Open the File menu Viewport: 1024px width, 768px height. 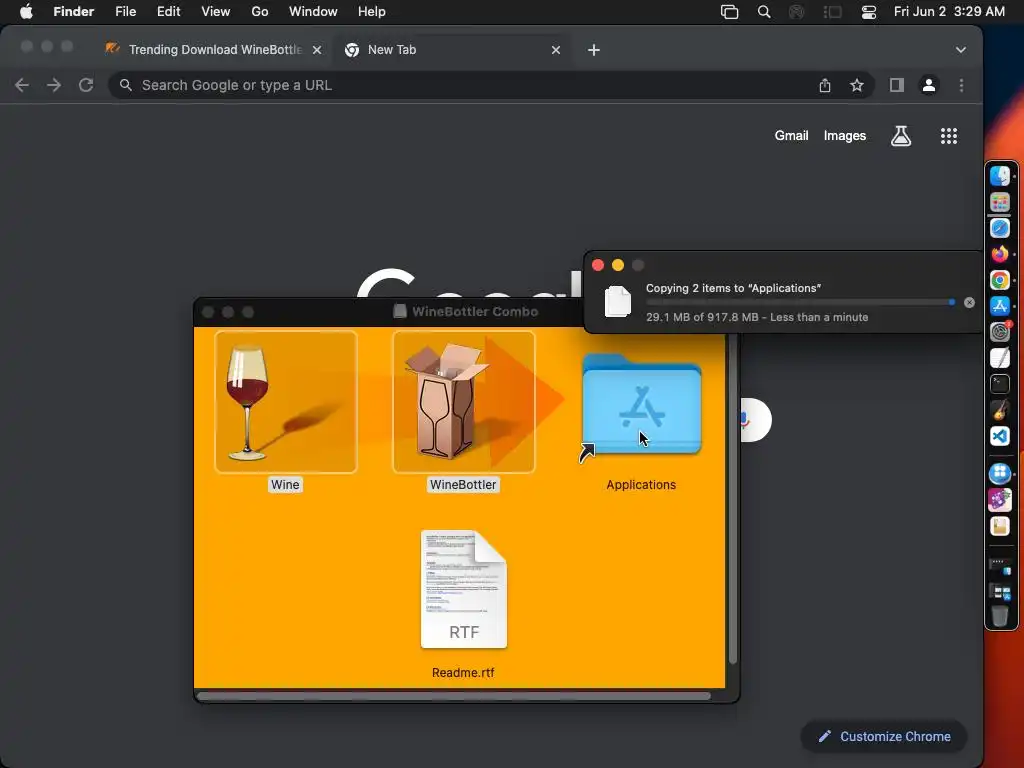point(125,12)
